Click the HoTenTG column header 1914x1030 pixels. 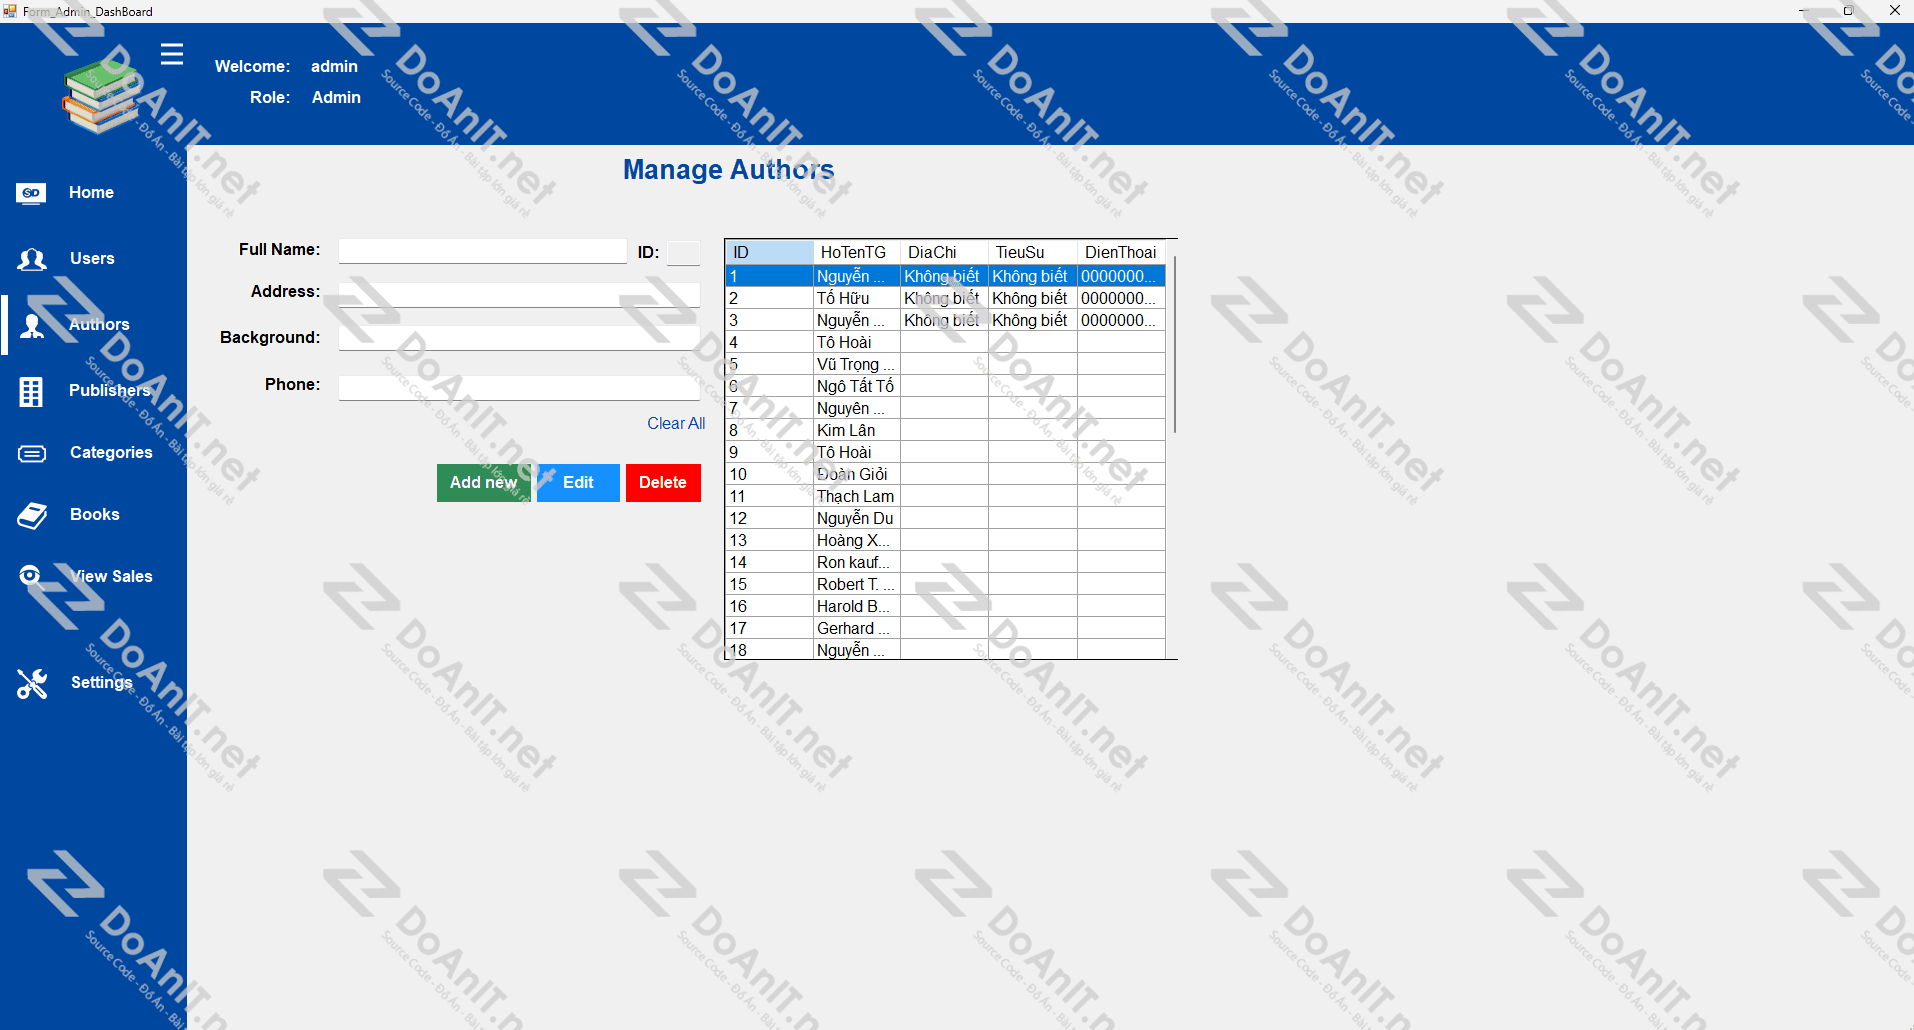pos(857,252)
